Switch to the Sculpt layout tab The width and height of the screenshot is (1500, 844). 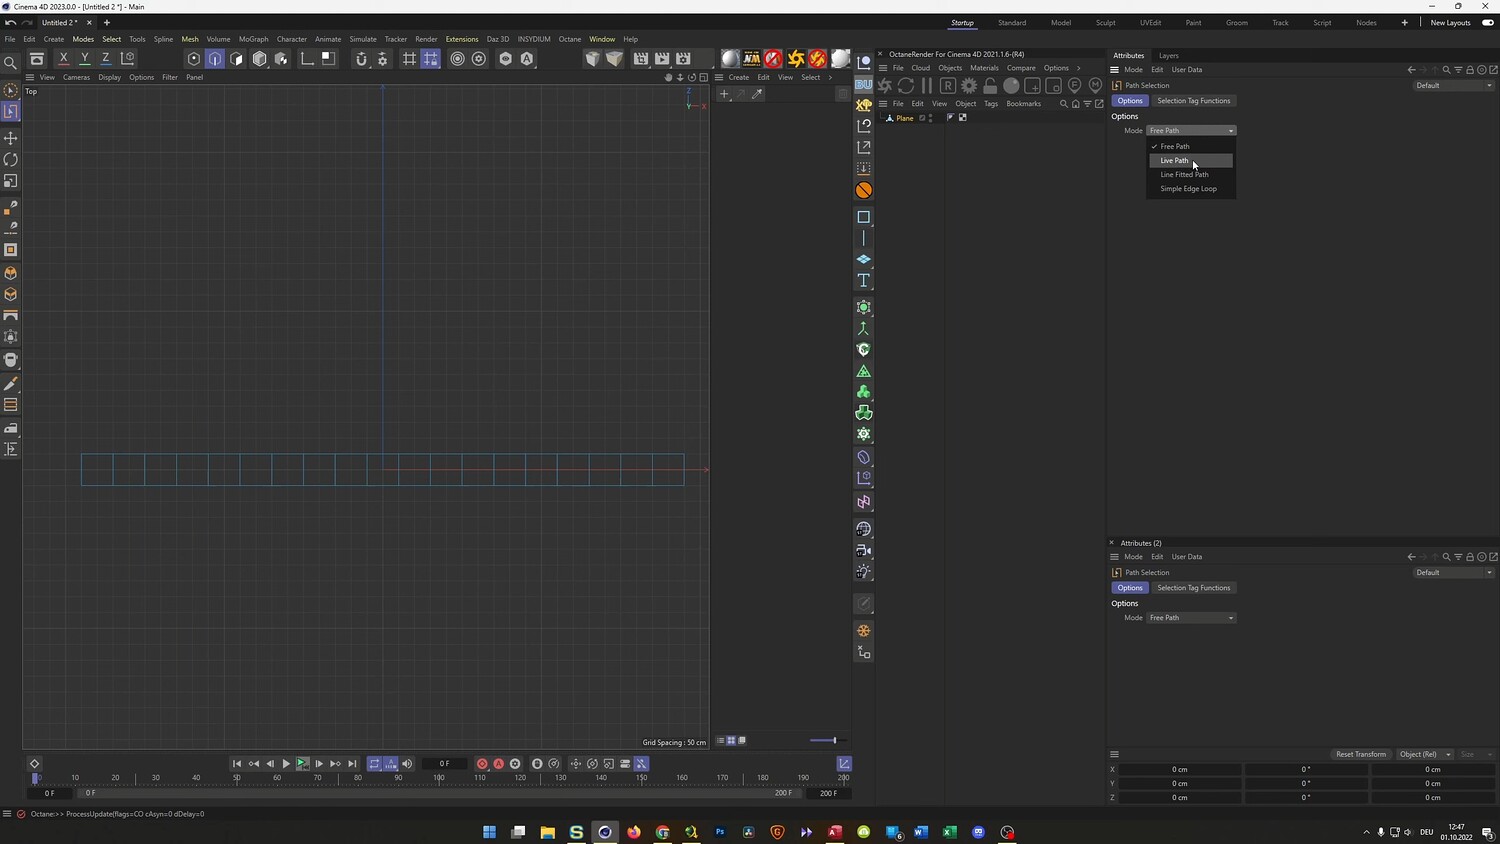tap(1105, 23)
